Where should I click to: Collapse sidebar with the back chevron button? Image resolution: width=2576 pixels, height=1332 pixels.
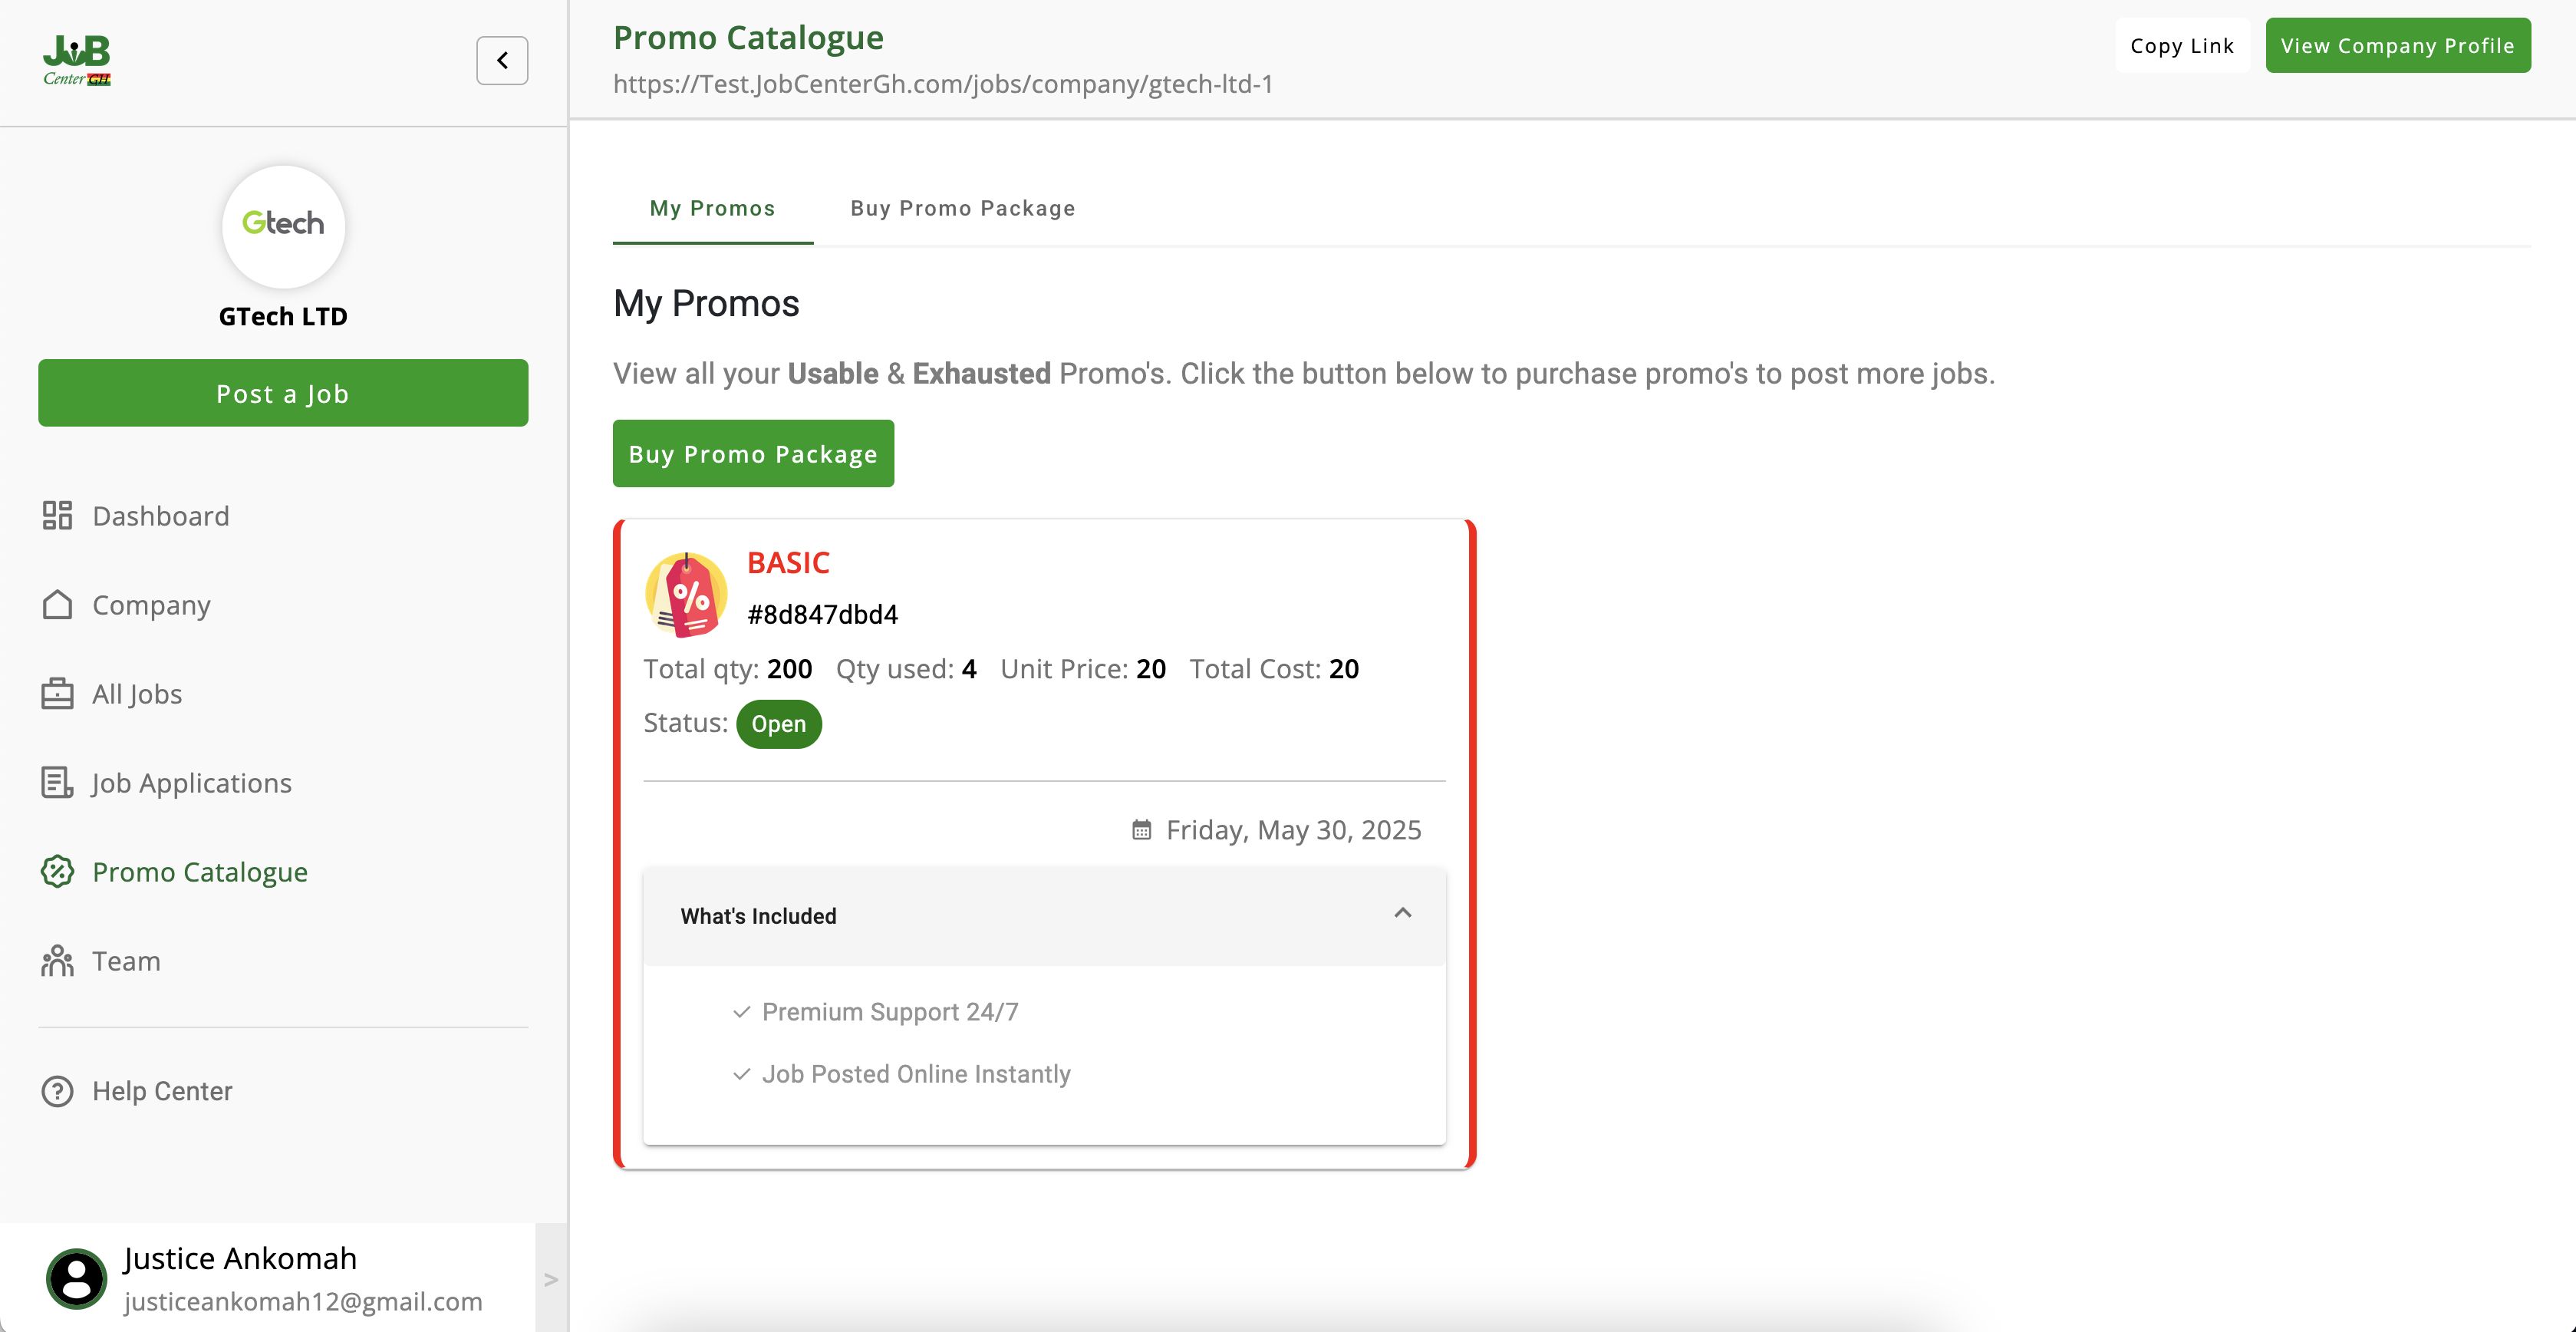point(502,60)
